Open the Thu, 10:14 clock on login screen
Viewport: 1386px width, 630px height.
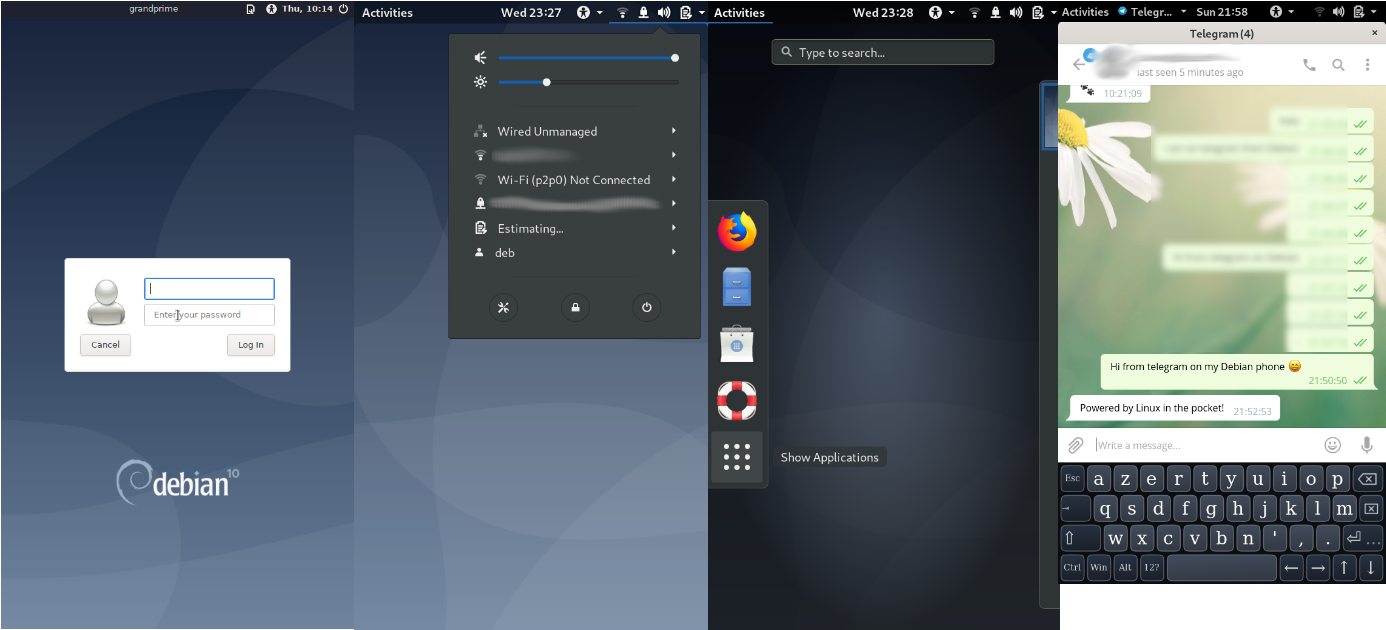(308, 9)
